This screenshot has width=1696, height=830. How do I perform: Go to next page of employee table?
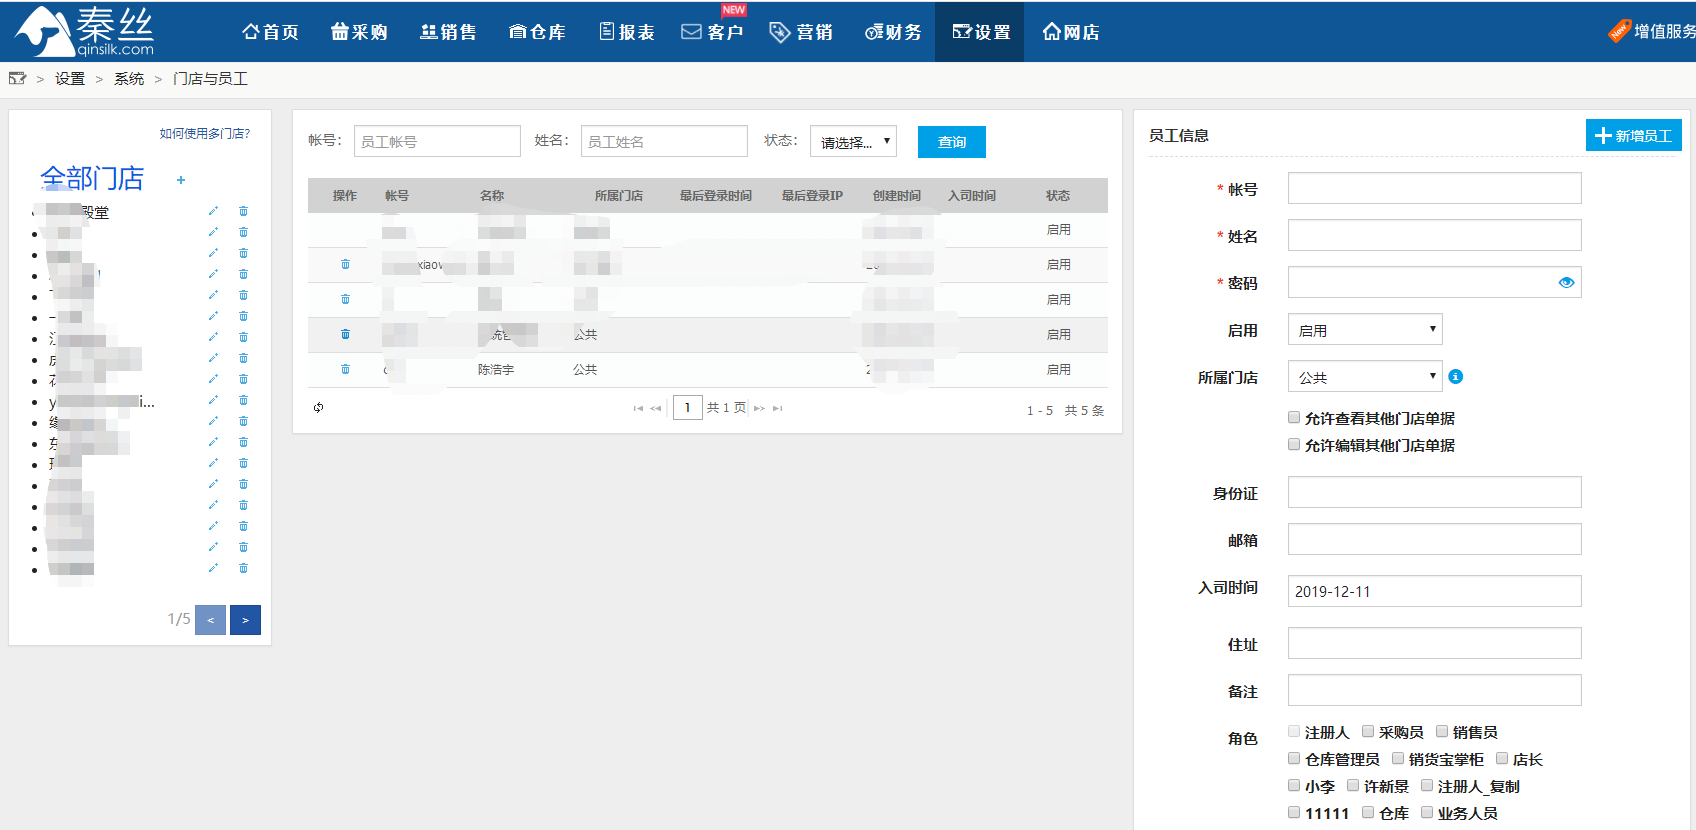click(760, 408)
